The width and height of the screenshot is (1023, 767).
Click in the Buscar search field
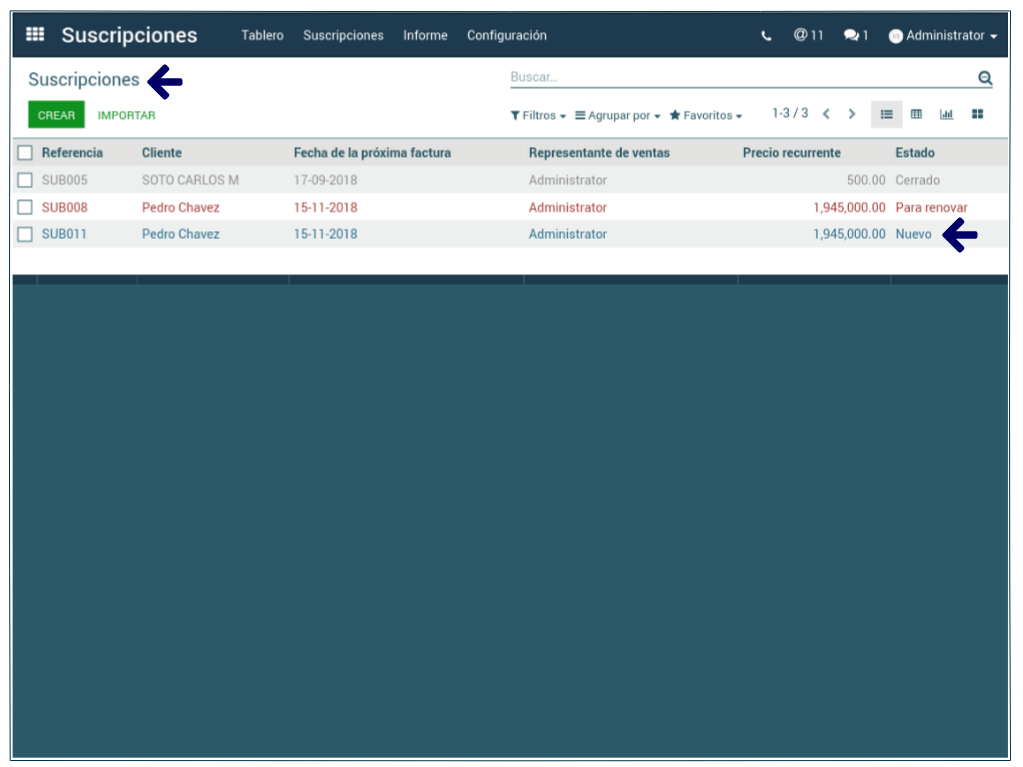pos(740,77)
